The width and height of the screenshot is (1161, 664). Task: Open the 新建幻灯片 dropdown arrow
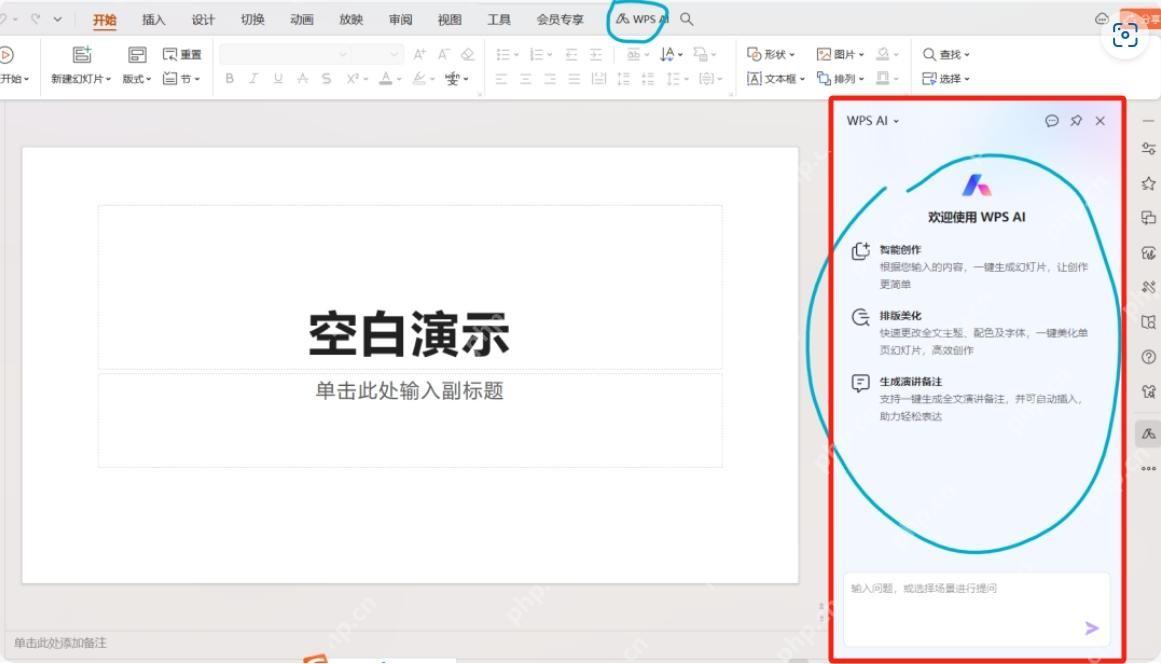(x=108, y=79)
